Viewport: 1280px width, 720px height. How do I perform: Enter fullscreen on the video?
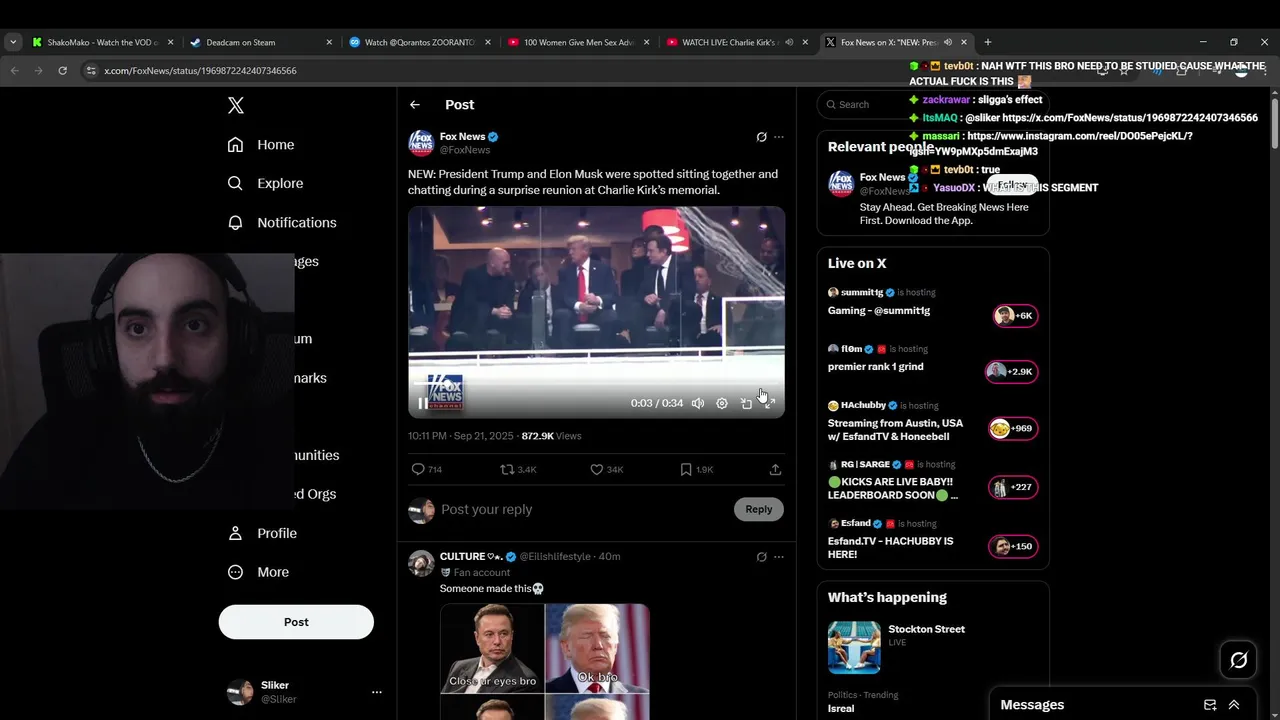pyautogui.click(x=770, y=403)
